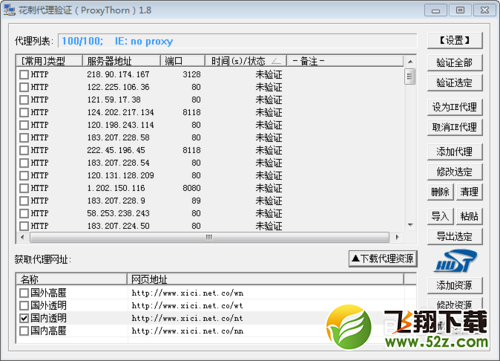This screenshot has height=361, width=500.
Task: Check the box for proxy 120.198.243.114
Action: (x=24, y=125)
